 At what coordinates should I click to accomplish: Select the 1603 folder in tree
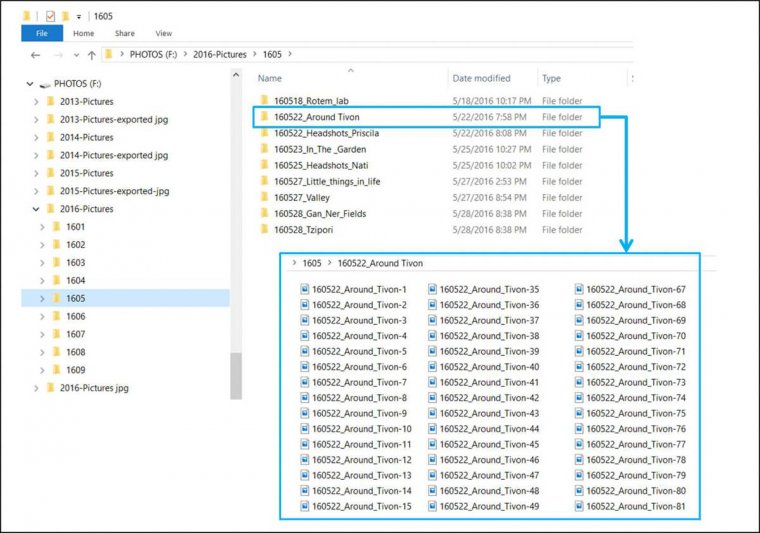point(75,263)
